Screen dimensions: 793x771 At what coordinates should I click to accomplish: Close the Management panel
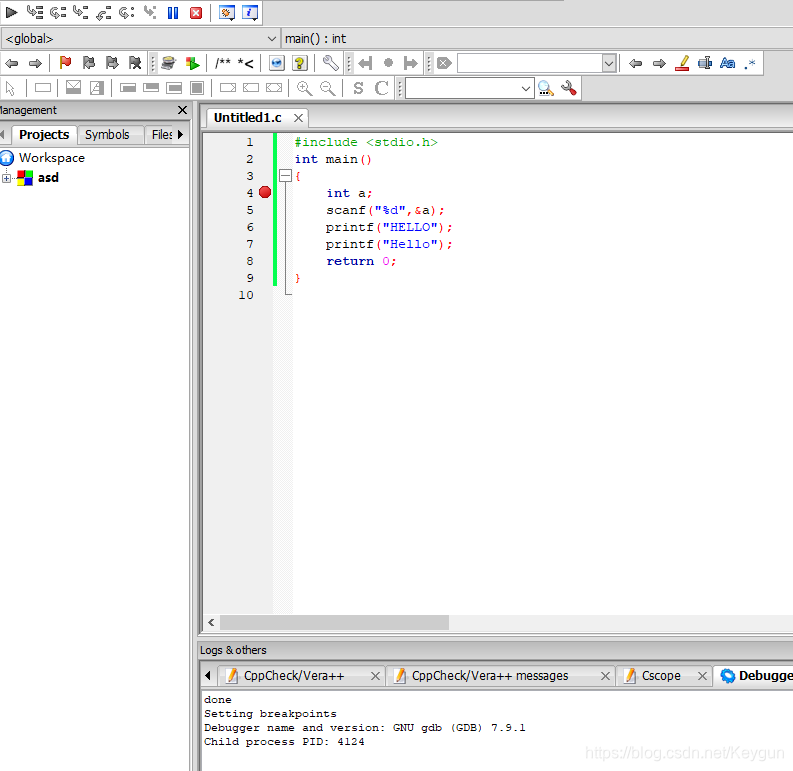[x=183, y=110]
